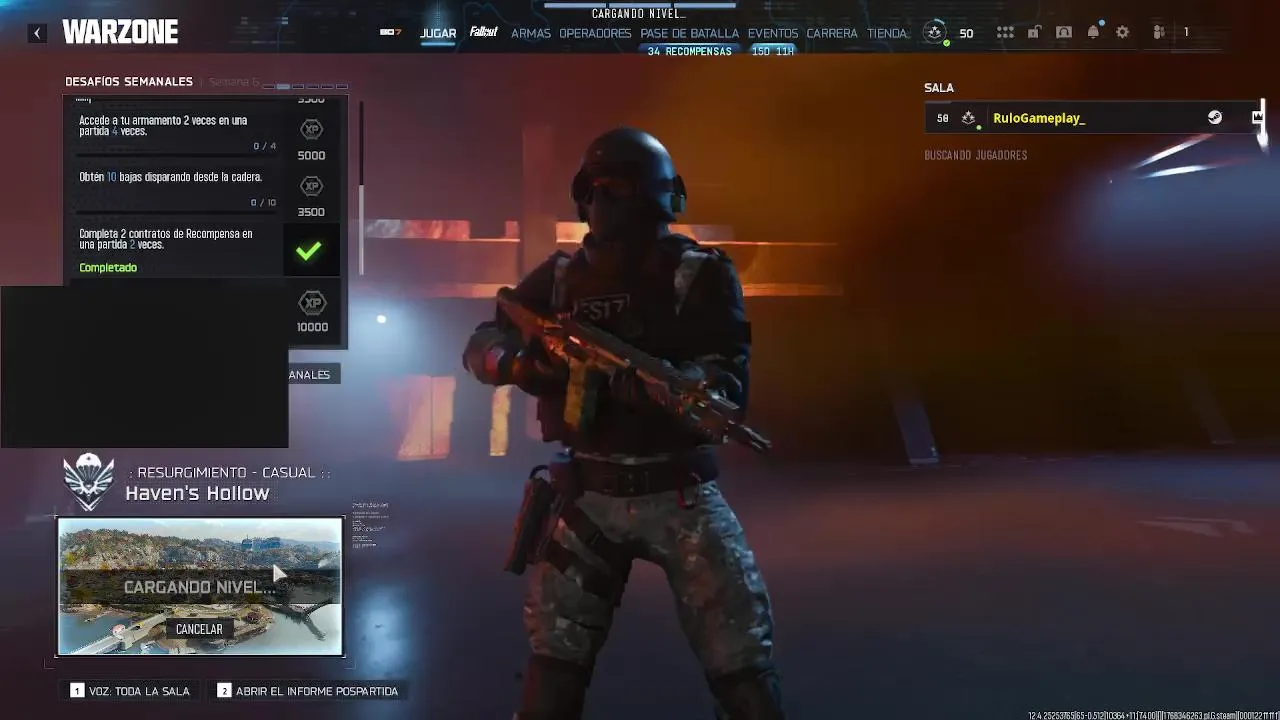Click VOZ: TODA LA SALA voice option
Image resolution: width=1280 pixels, height=720 pixels.
click(x=130, y=691)
